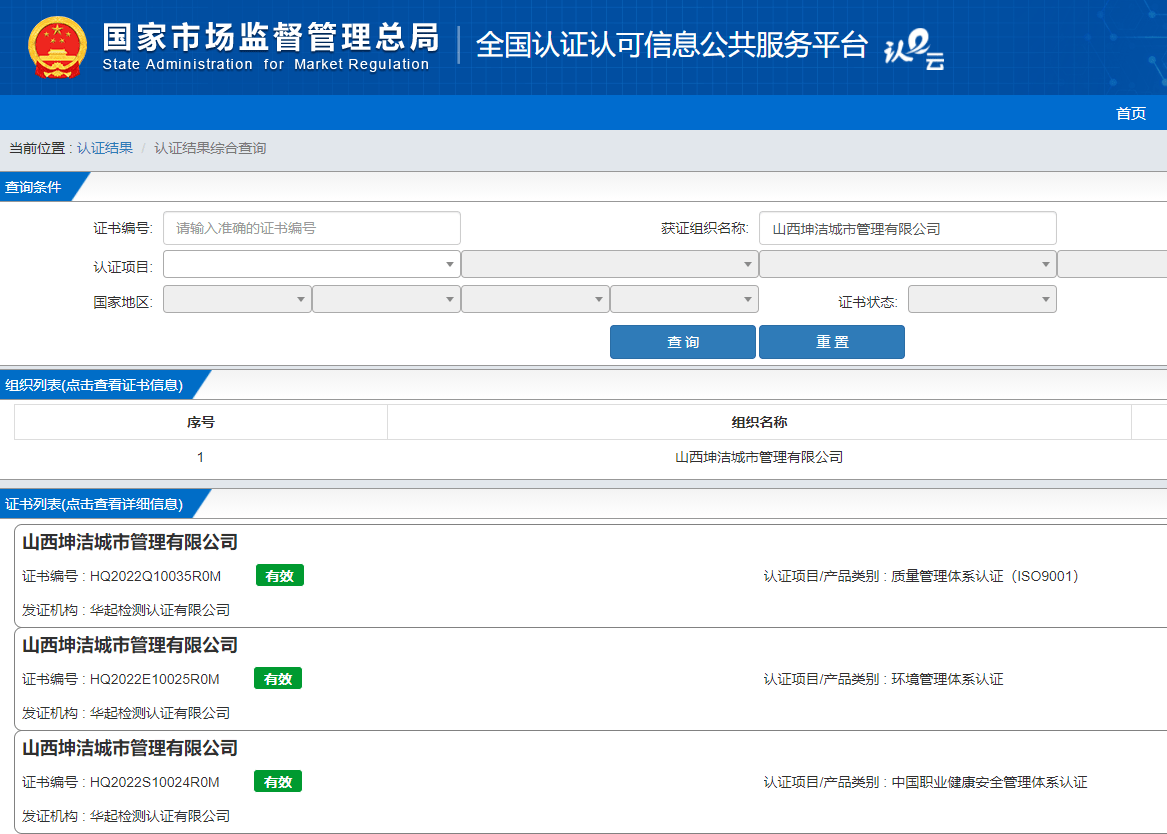Image resolution: width=1167 pixels, height=834 pixels.
Task: Click certificate number HQ2022S10024R0M
Action: coord(155,782)
